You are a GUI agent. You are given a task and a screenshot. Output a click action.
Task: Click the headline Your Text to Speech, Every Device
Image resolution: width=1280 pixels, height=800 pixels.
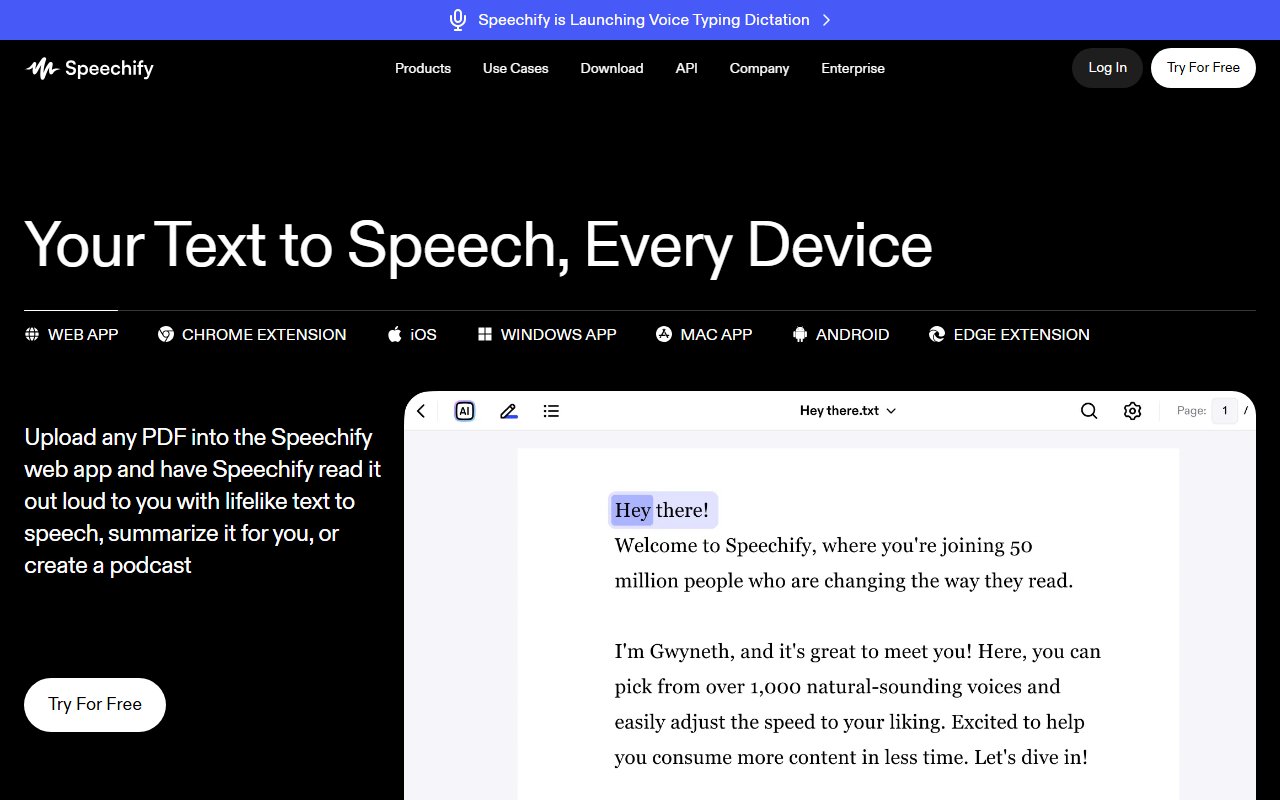478,245
